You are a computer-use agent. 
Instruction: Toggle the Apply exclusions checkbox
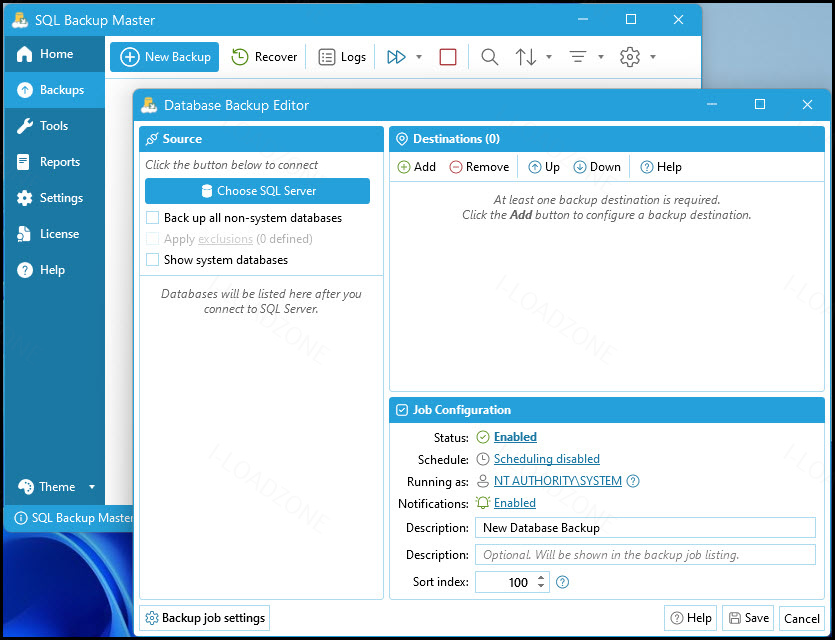click(152, 239)
